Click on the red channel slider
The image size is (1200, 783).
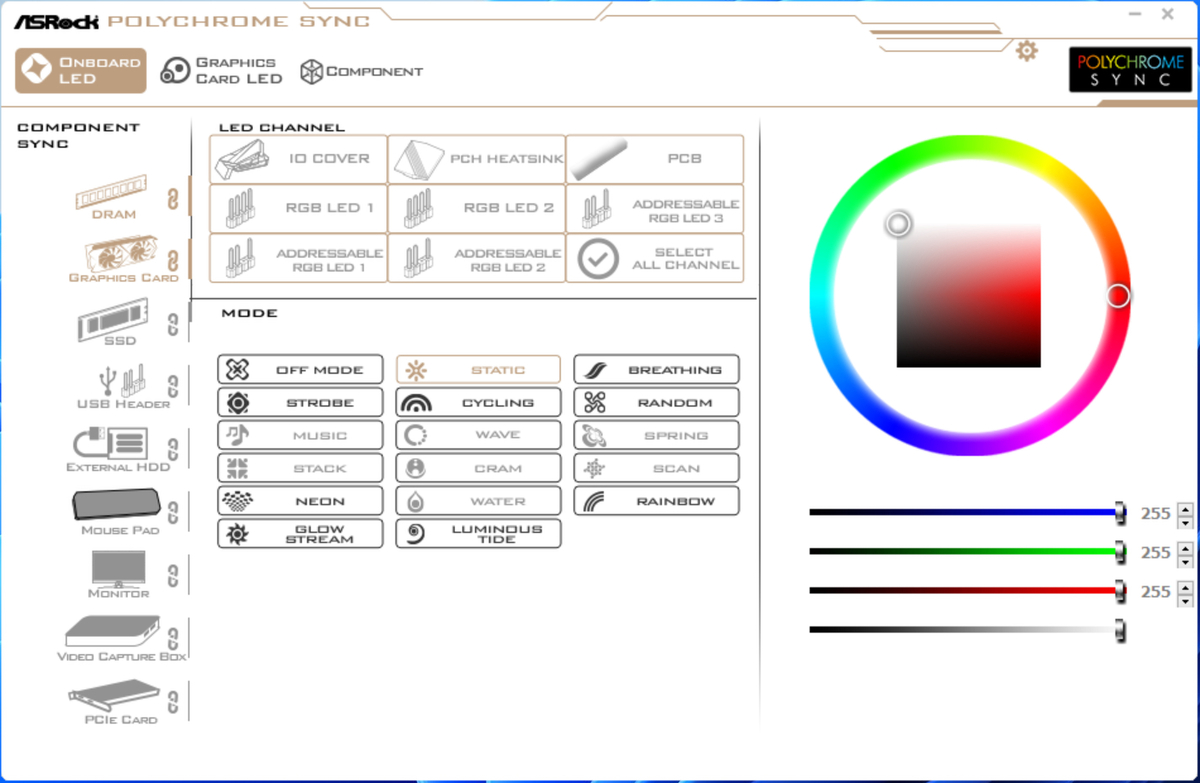pos(967,590)
